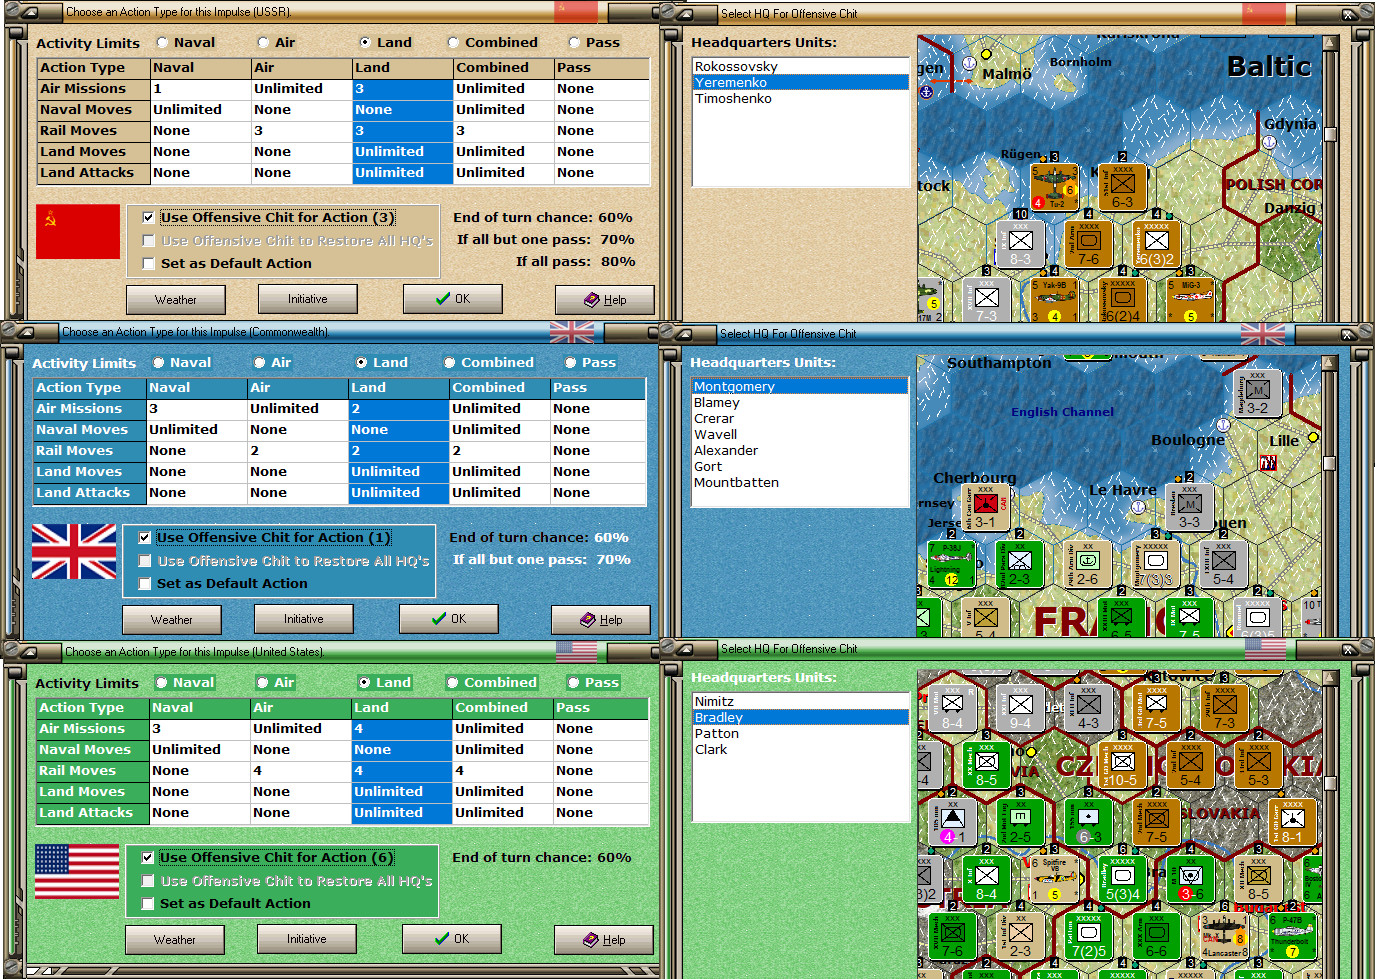Choose Wavell from the headquarters list
Viewport: 1375px width, 979px height.
point(800,435)
